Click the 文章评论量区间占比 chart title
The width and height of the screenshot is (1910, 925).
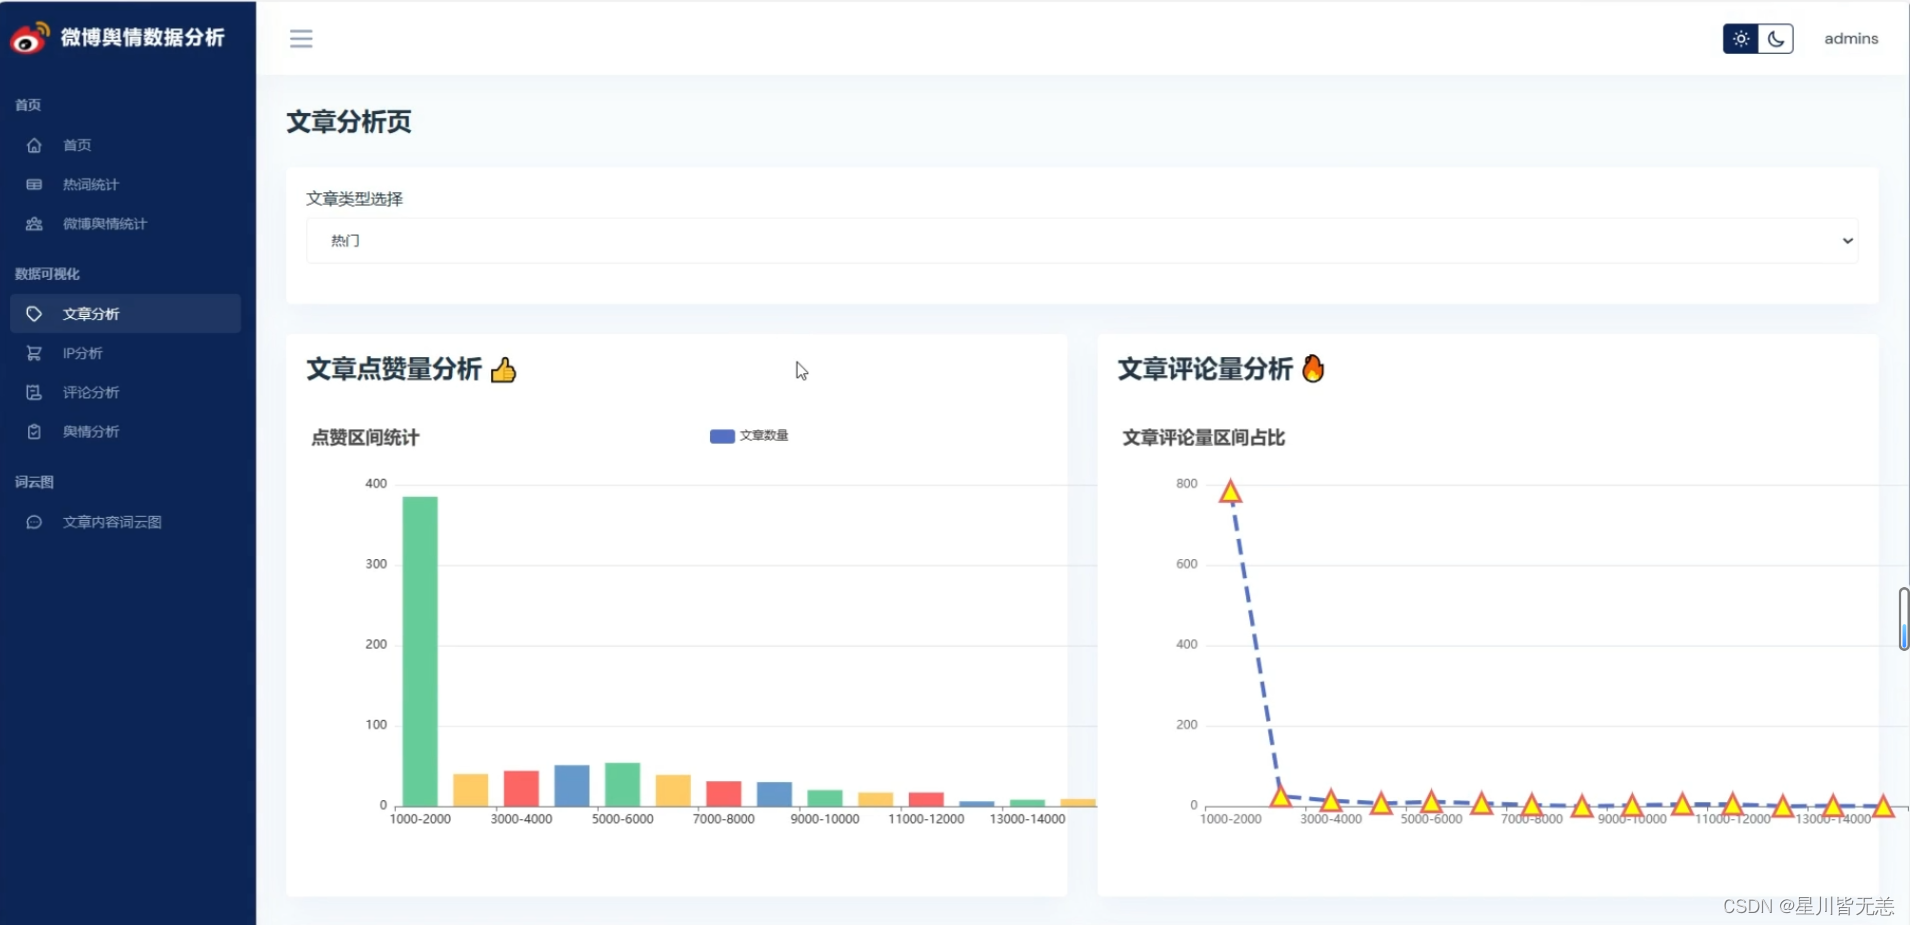click(1203, 438)
